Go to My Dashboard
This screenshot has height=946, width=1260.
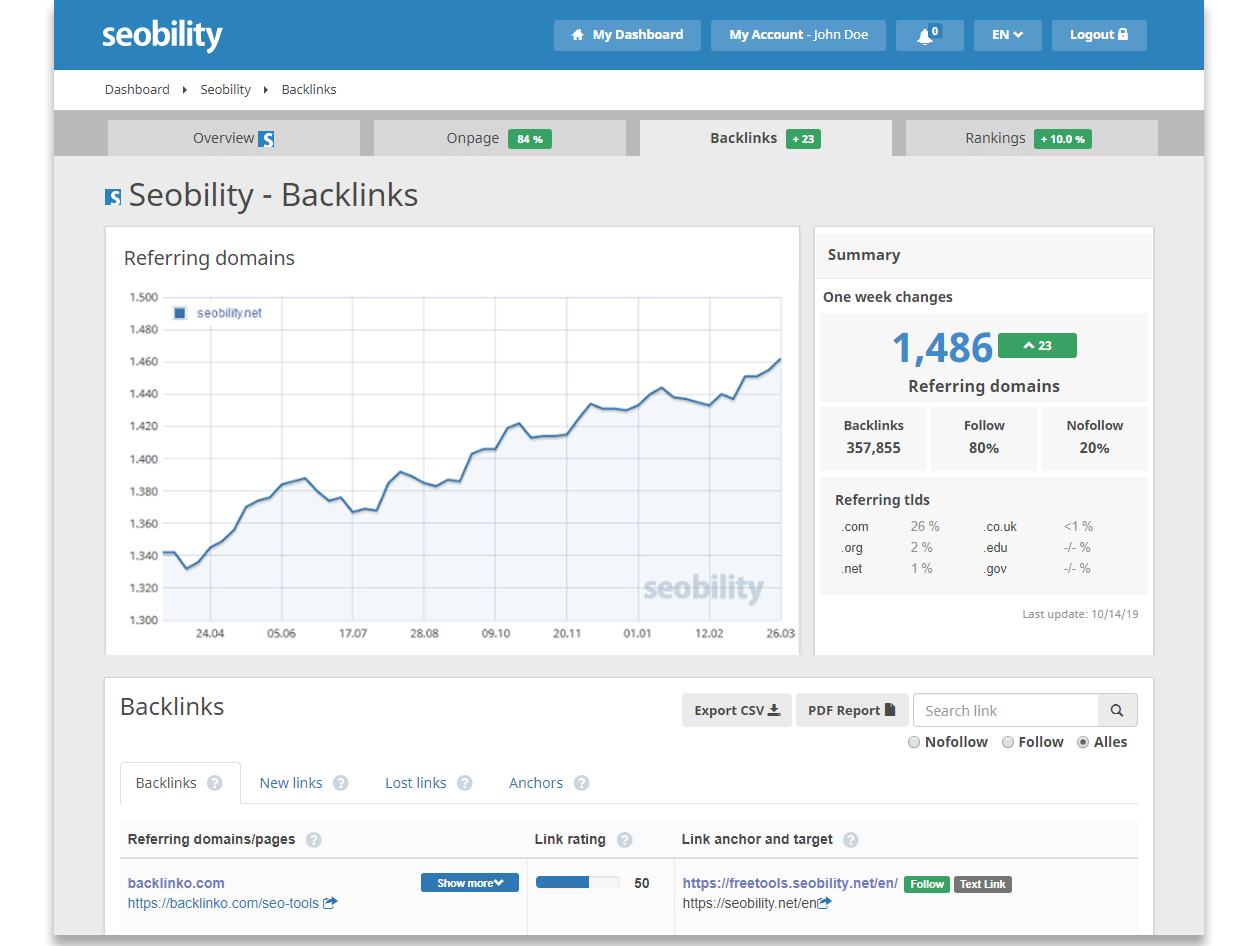(x=627, y=35)
